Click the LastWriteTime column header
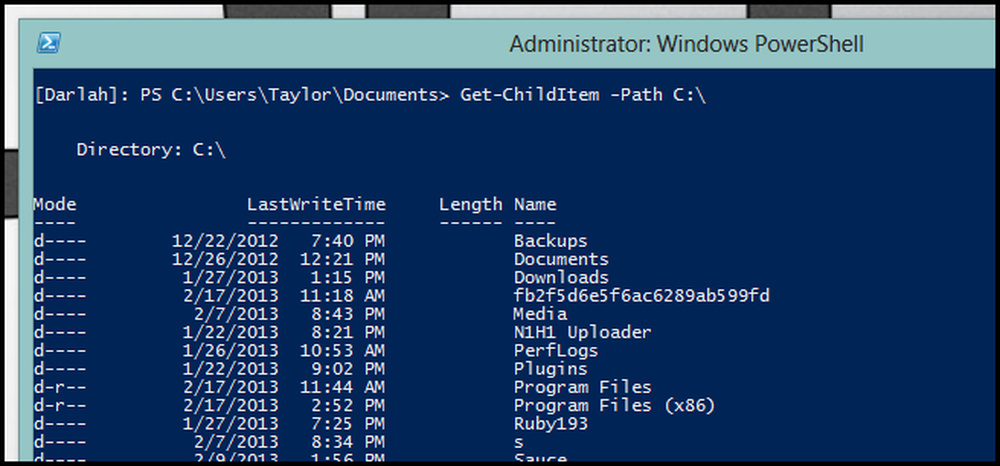The width and height of the screenshot is (1000, 466). pos(316,205)
